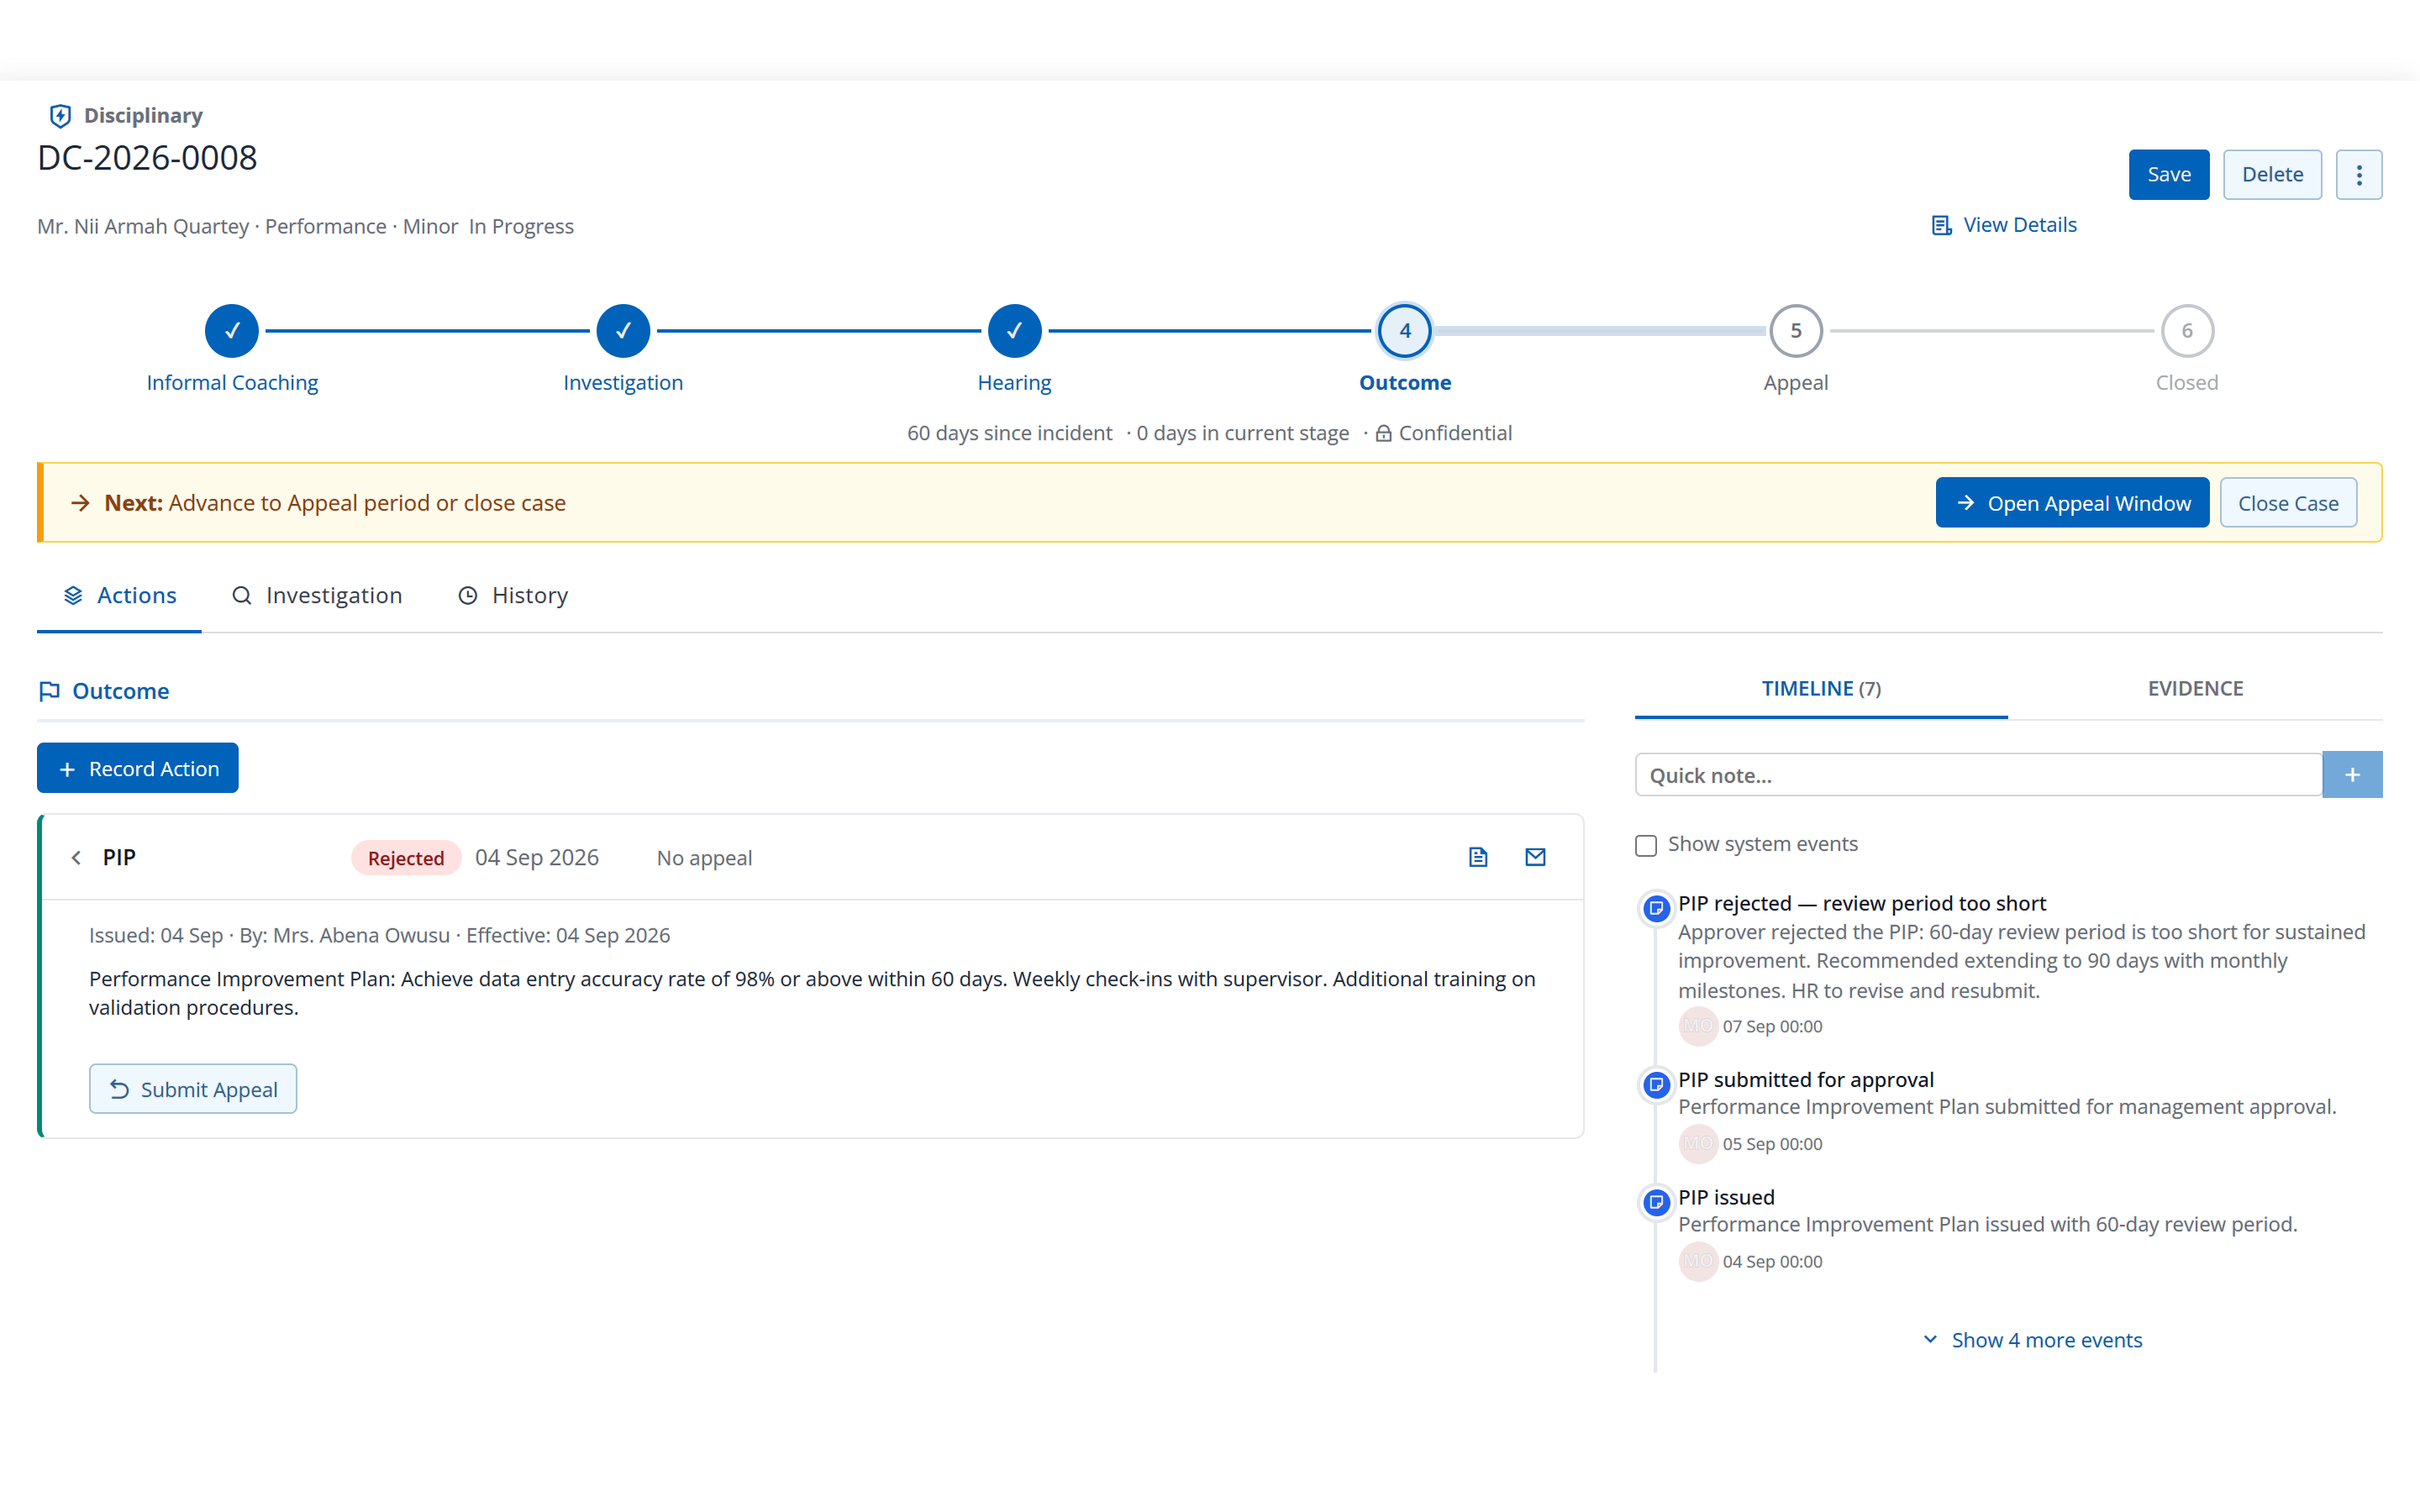Screen dimensions: 2420x1512
Task: Click the Close Case button
Action: click(2288, 503)
